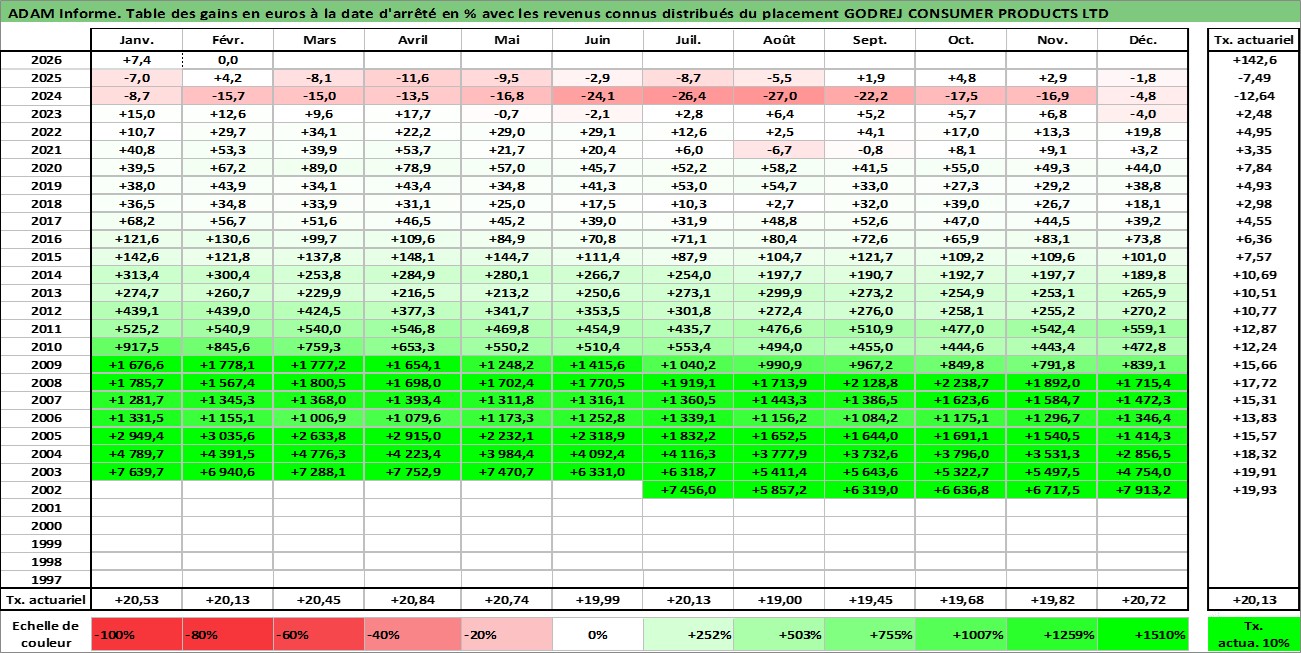The width and height of the screenshot is (1301, 653).
Task: Click the 'Sept.' column header
Action: click(x=870, y=40)
